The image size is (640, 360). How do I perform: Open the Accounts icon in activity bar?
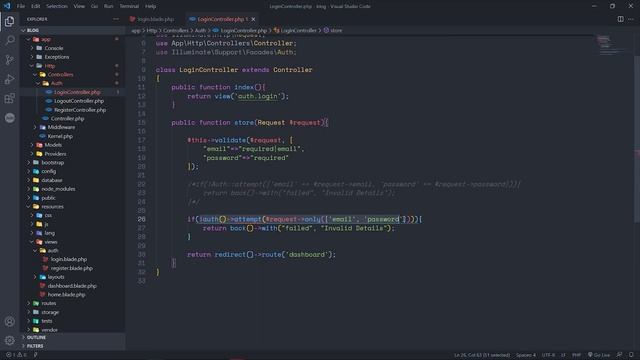[9, 321]
